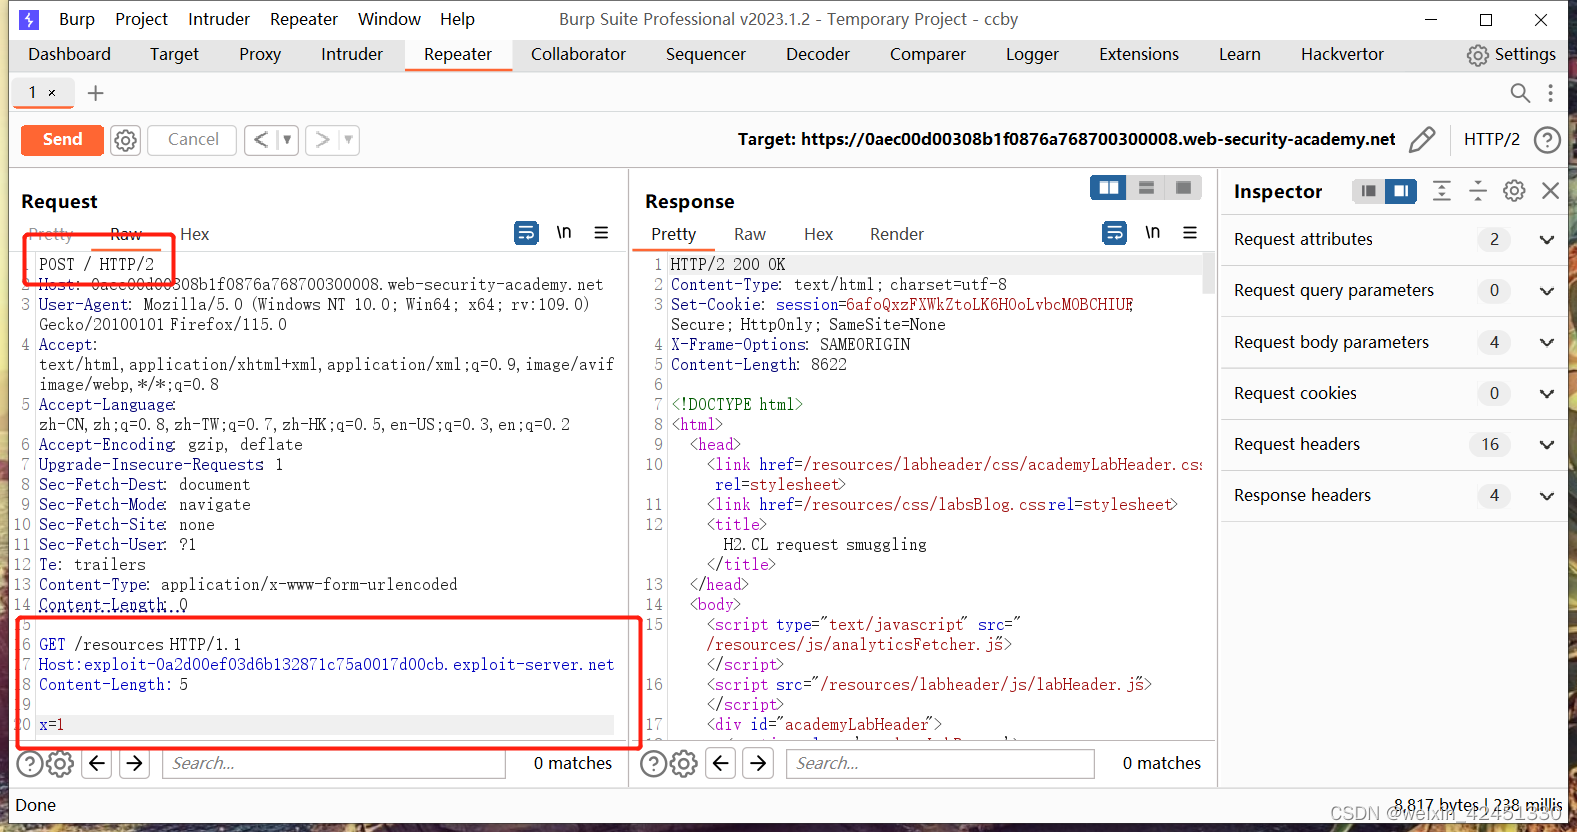Click the request search input field
The image size is (1577, 832).
click(334, 764)
